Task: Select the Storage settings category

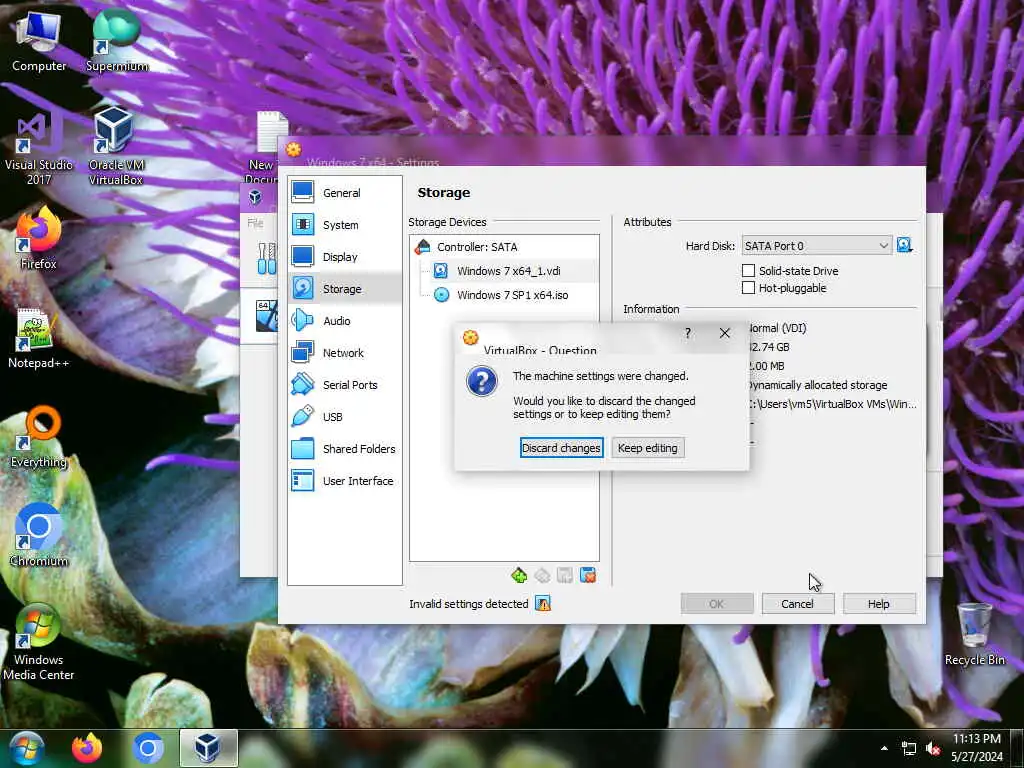Action: [x=344, y=289]
